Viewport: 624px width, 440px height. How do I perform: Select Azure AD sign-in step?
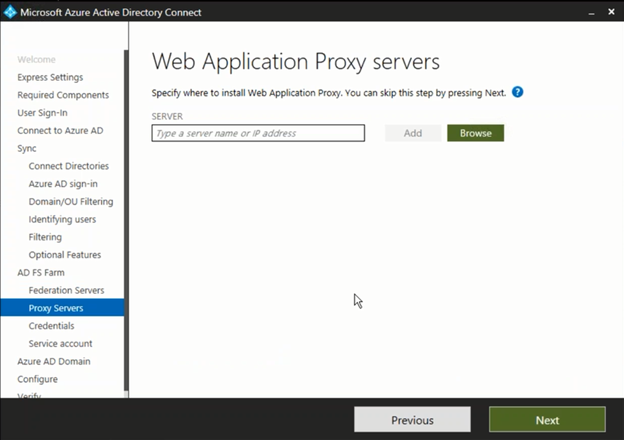click(63, 184)
